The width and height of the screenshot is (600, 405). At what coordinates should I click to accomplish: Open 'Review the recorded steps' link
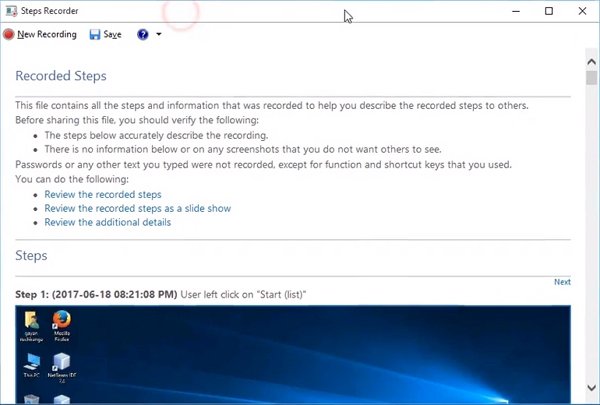click(103, 194)
